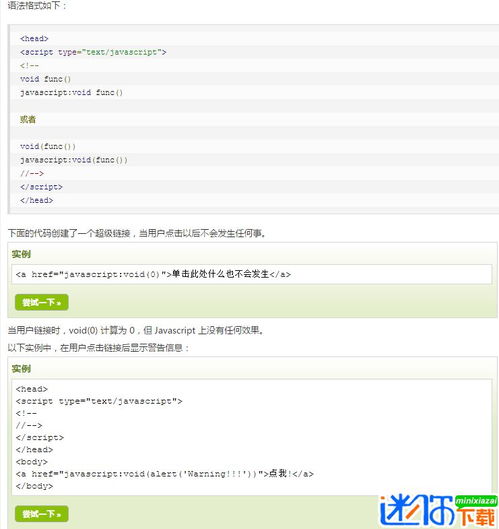Click the line 'javascript:void(func())'
Image resolution: width=499 pixels, height=529 pixels.
click(x=74, y=160)
